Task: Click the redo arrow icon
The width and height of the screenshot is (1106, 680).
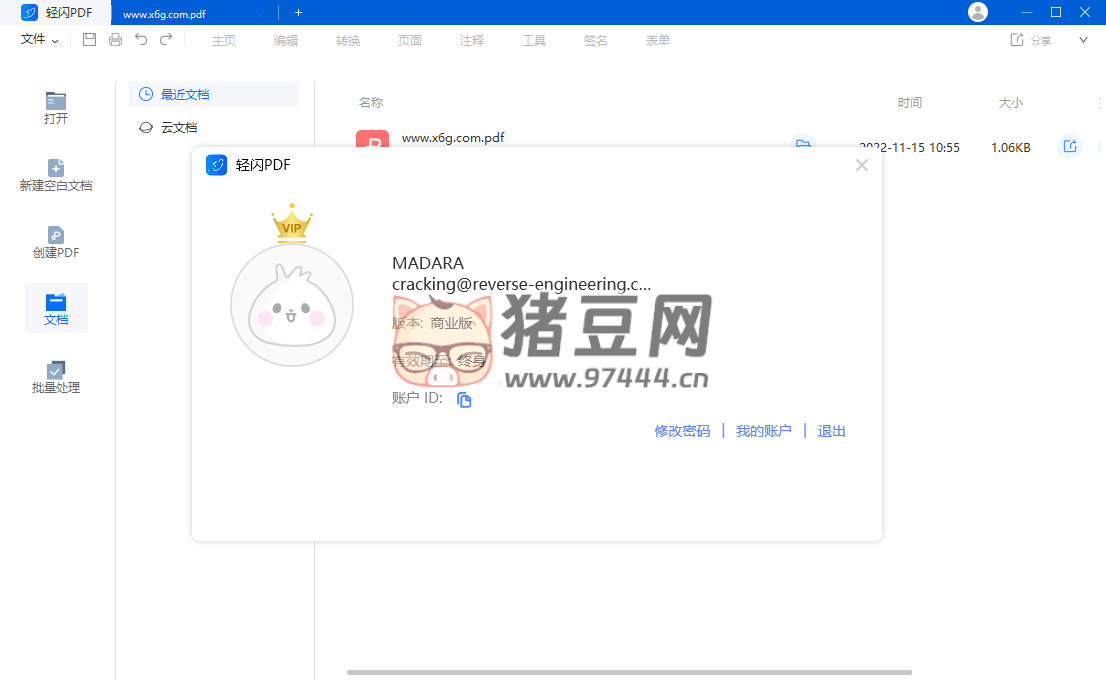Action: pos(166,40)
